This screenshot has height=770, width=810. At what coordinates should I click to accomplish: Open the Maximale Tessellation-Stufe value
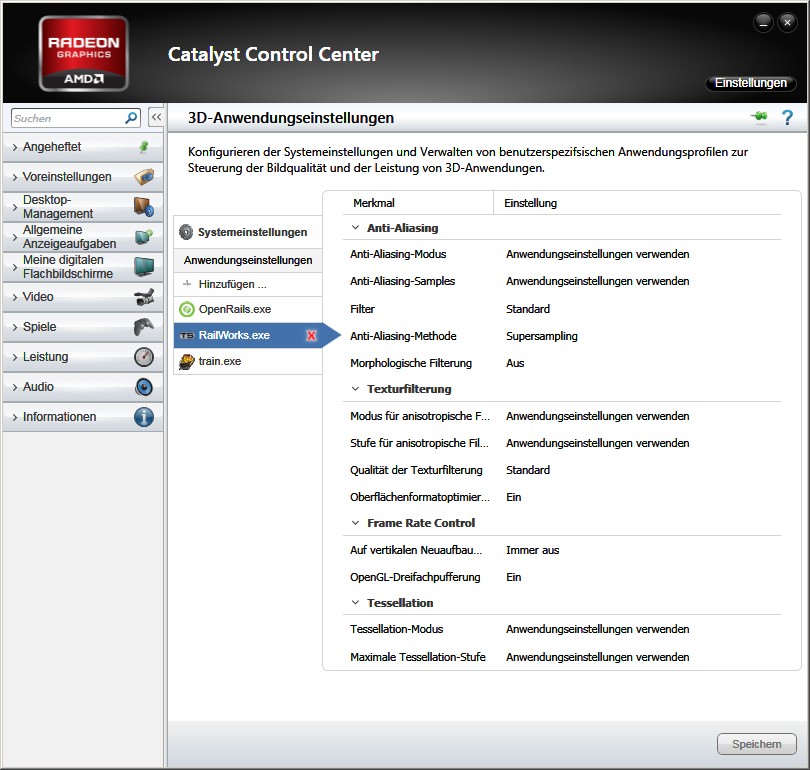coord(598,657)
